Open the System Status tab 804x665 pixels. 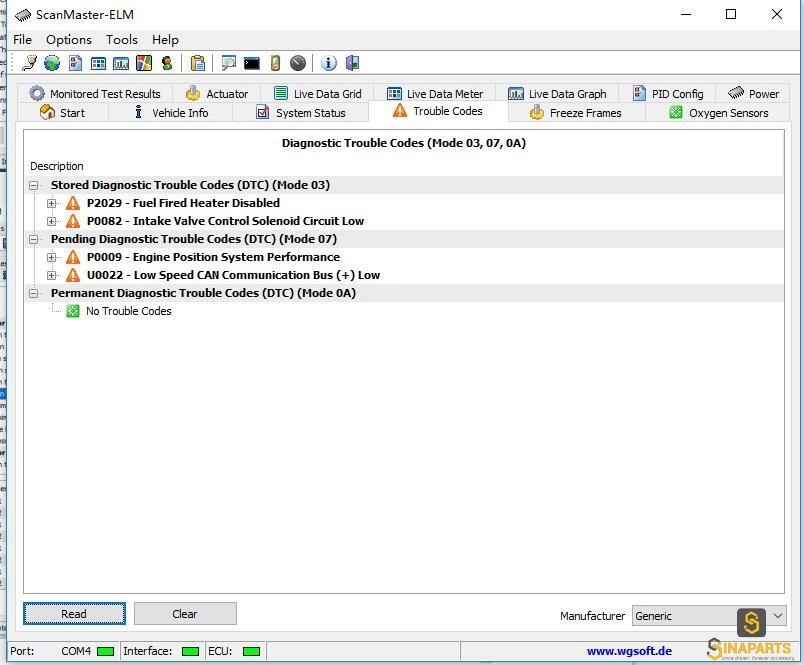301,113
